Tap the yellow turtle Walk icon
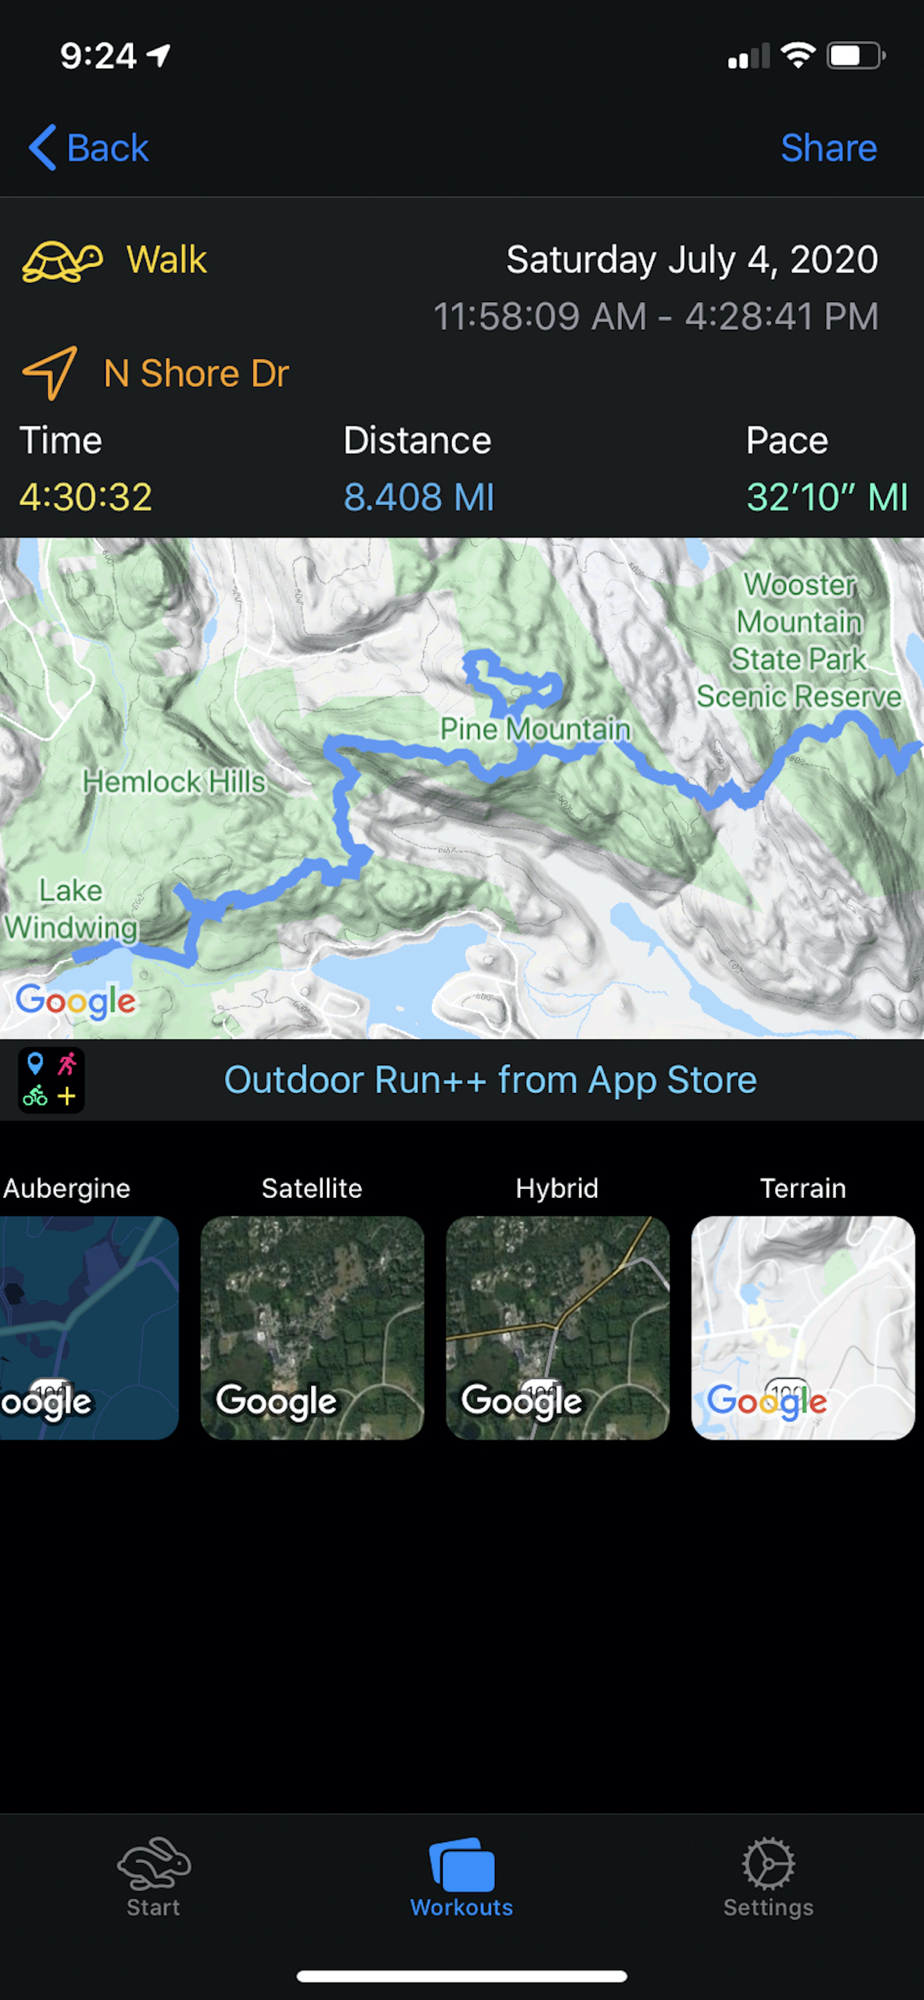Screen dimensions: 924x2000 tap(62, 262)
